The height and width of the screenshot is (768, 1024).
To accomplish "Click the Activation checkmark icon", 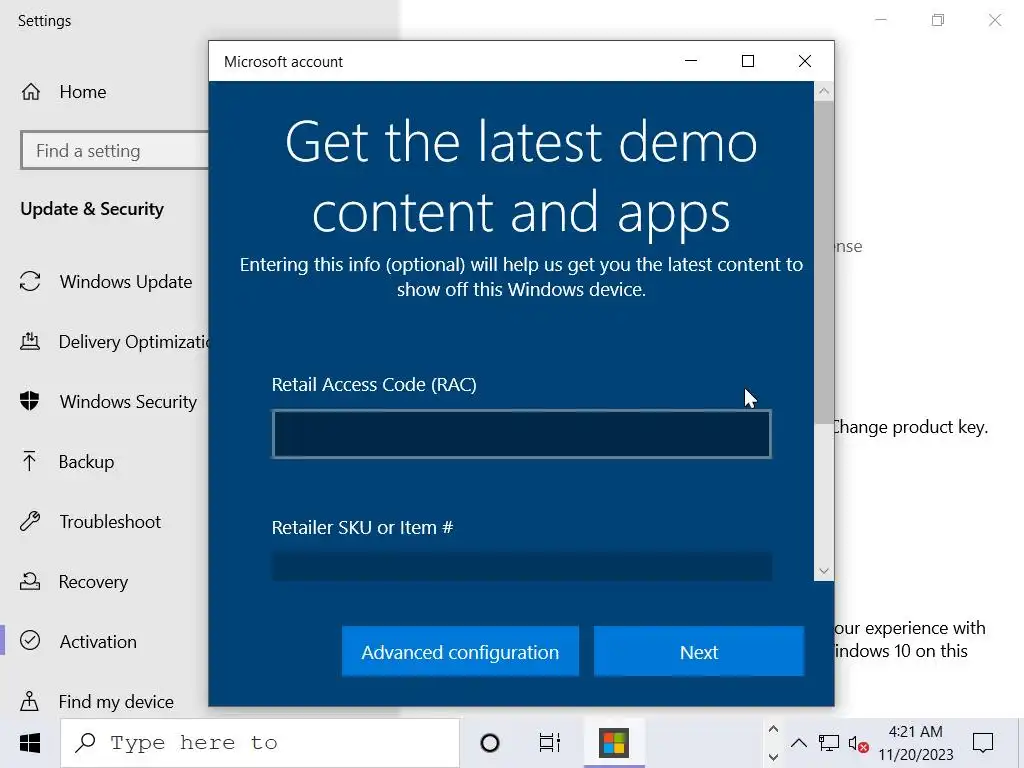I will 30,641.
